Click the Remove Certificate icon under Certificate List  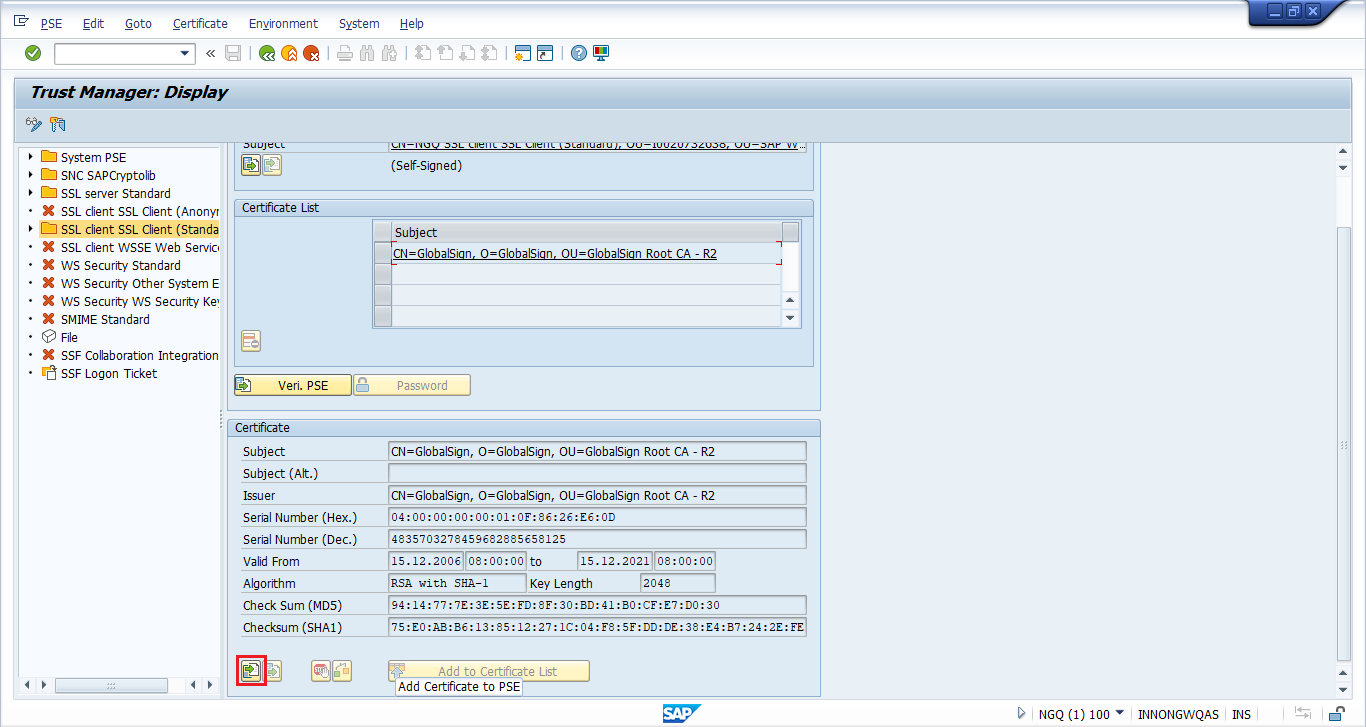(251, 341)
